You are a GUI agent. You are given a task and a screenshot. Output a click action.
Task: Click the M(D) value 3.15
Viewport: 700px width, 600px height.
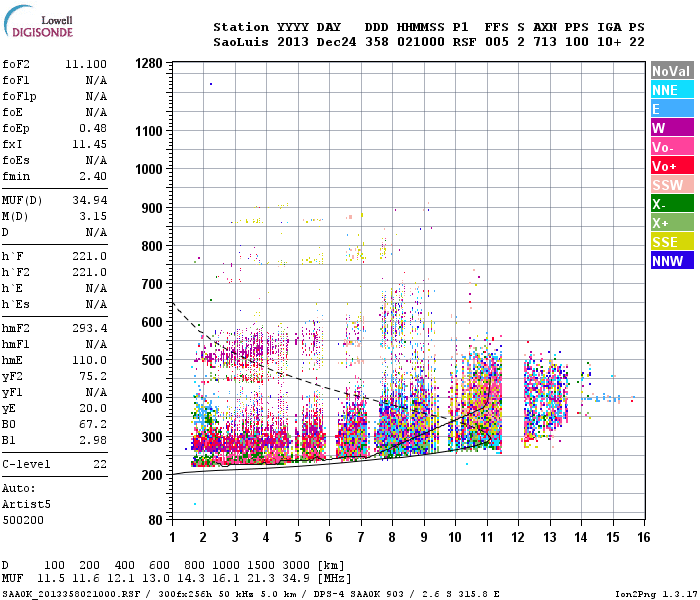point(93,217)
